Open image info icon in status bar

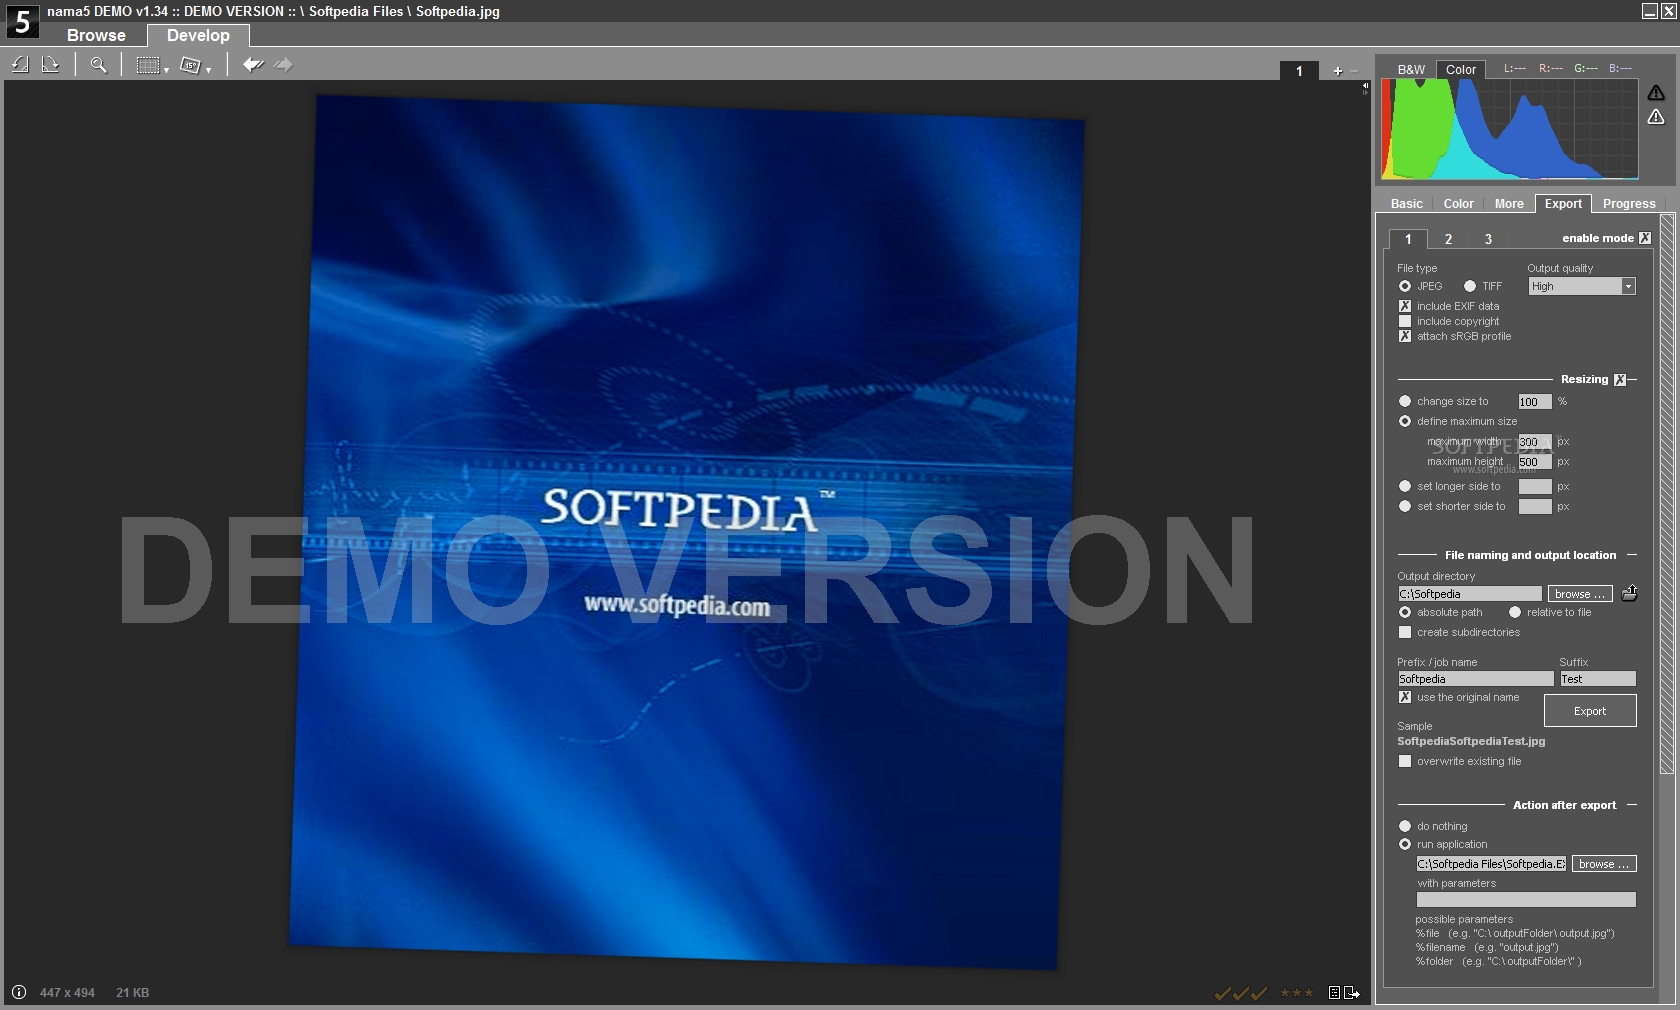point(19,992)
